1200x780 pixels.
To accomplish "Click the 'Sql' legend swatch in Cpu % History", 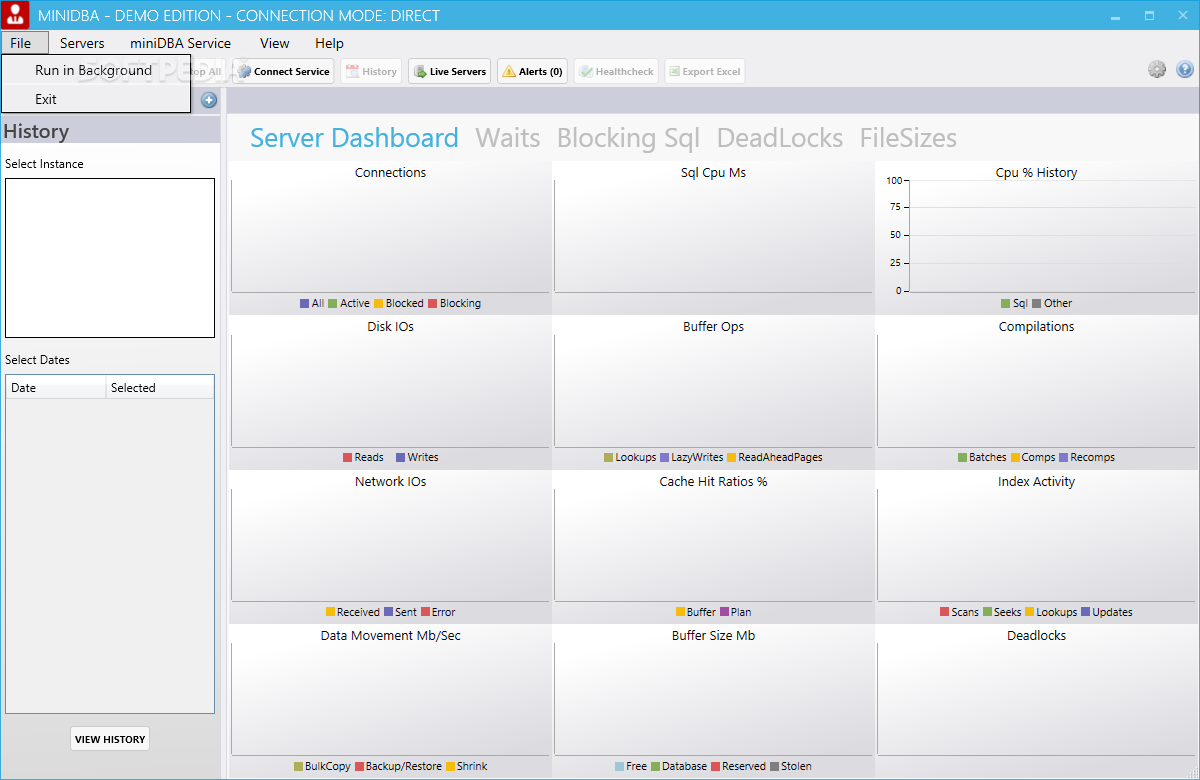I will [x=1005, y=303].
